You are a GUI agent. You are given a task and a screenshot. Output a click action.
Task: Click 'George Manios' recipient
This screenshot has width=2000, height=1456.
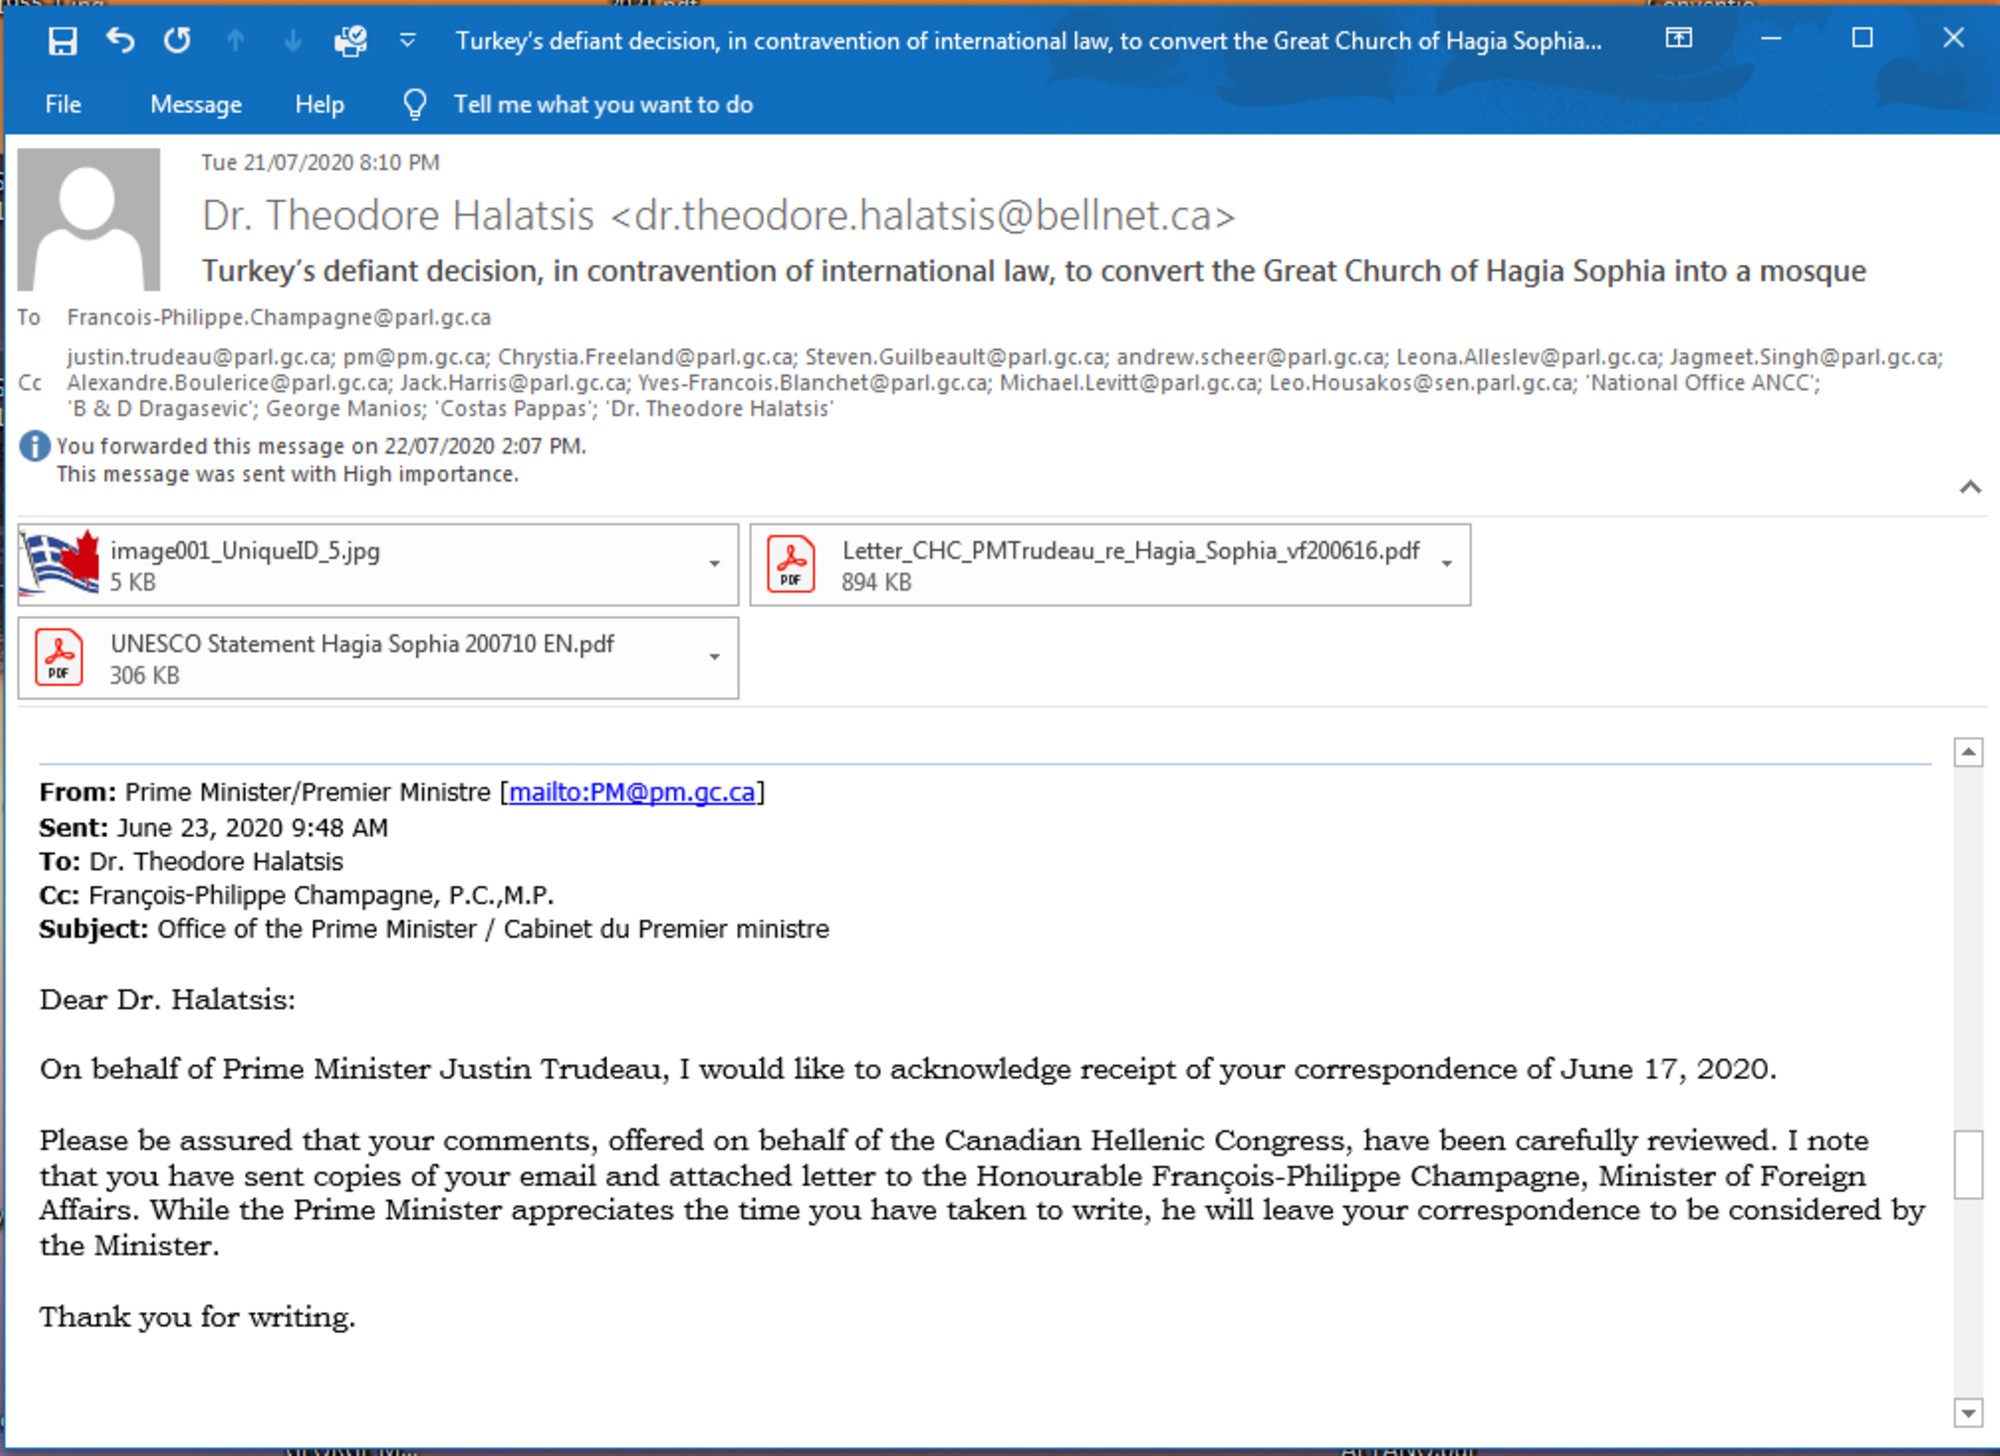pyautogui.click(x=344, y=409)
